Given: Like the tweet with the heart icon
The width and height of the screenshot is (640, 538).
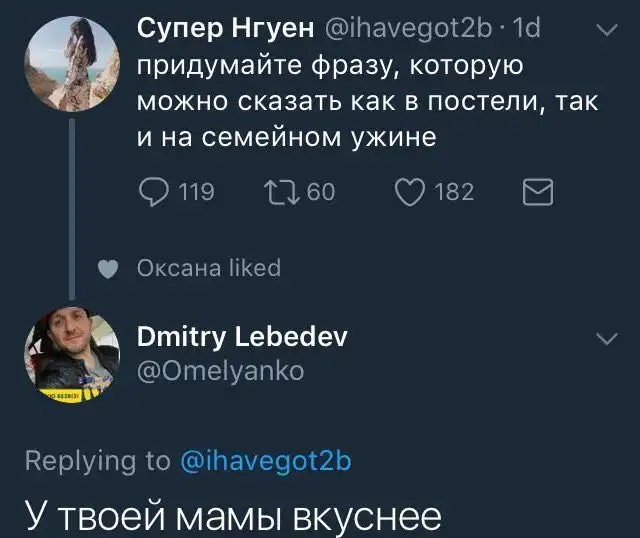Looking at the screenshot, I should click(x=410, y=191).
